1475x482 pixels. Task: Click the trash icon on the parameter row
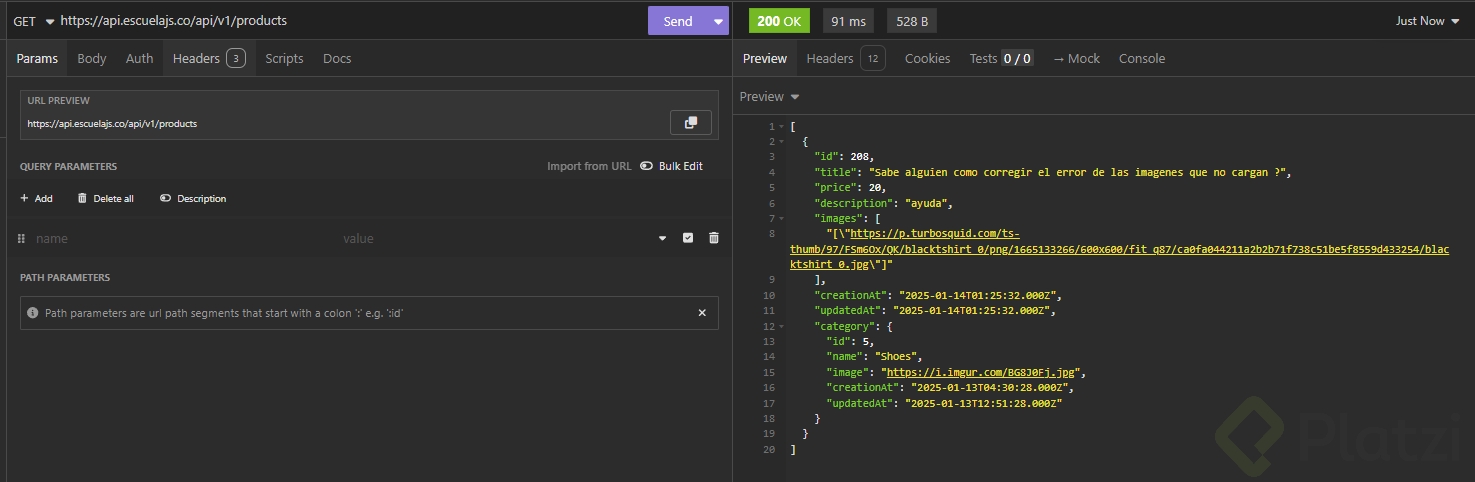[x=713, y=238]
